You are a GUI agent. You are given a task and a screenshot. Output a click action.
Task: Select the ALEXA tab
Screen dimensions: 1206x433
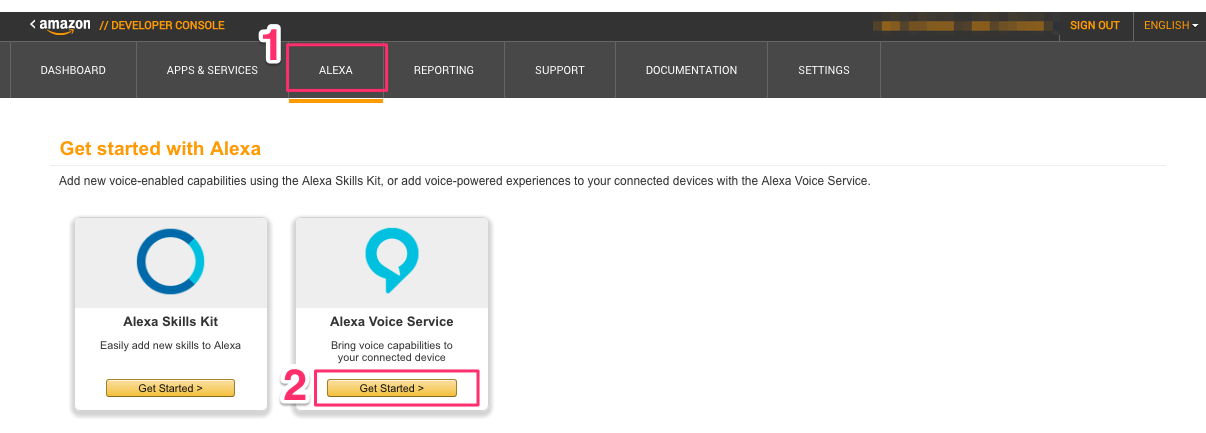point(336,70)
